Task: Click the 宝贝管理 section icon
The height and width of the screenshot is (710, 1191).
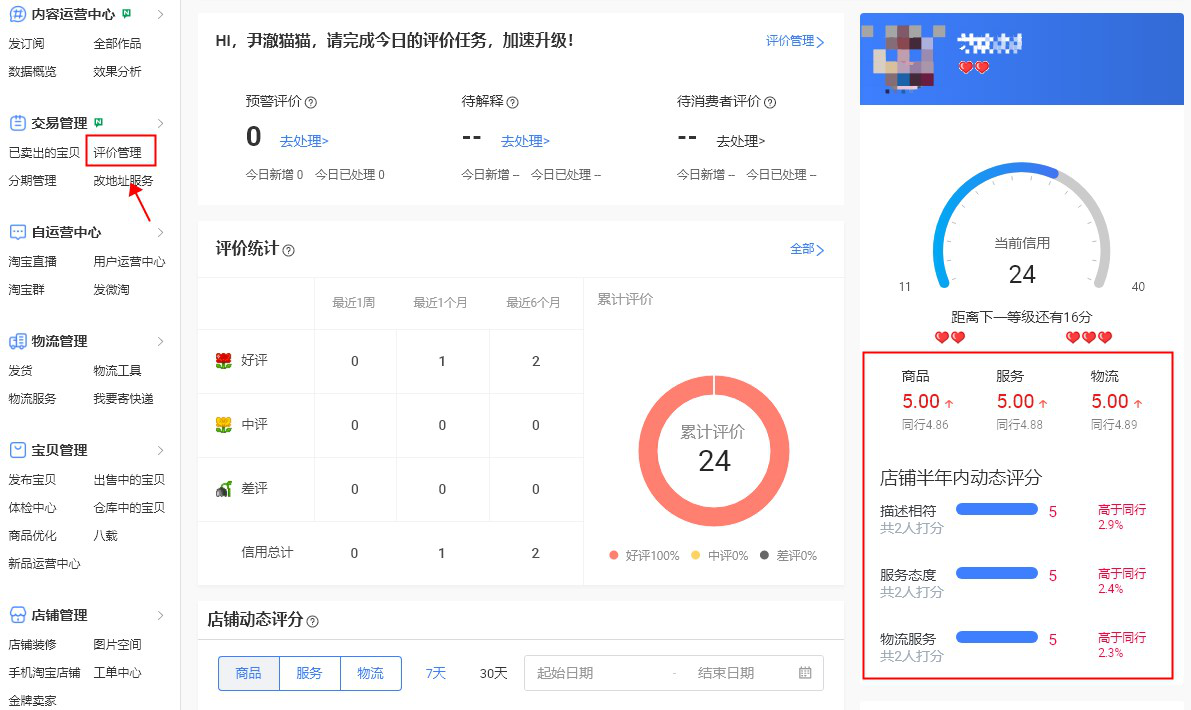Action: 17,450
